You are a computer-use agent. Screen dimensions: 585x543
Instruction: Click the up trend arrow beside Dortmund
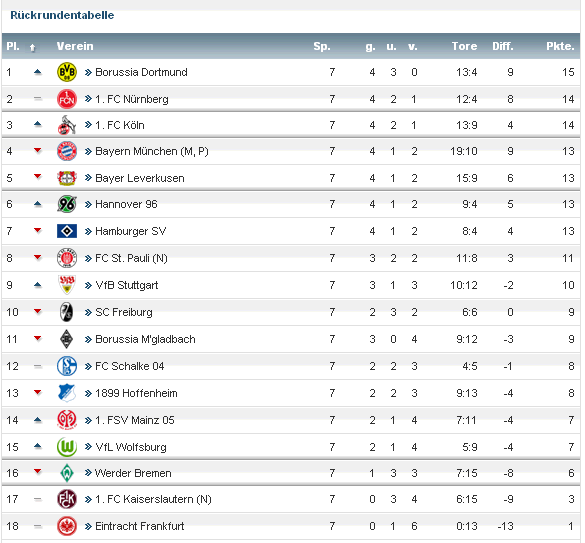pos(37,72)
